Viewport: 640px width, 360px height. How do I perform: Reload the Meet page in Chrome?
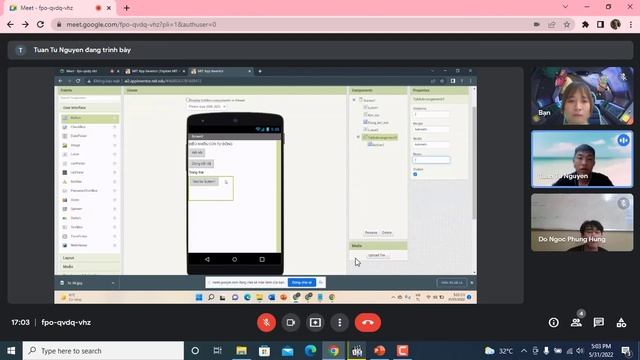(40, 24)
